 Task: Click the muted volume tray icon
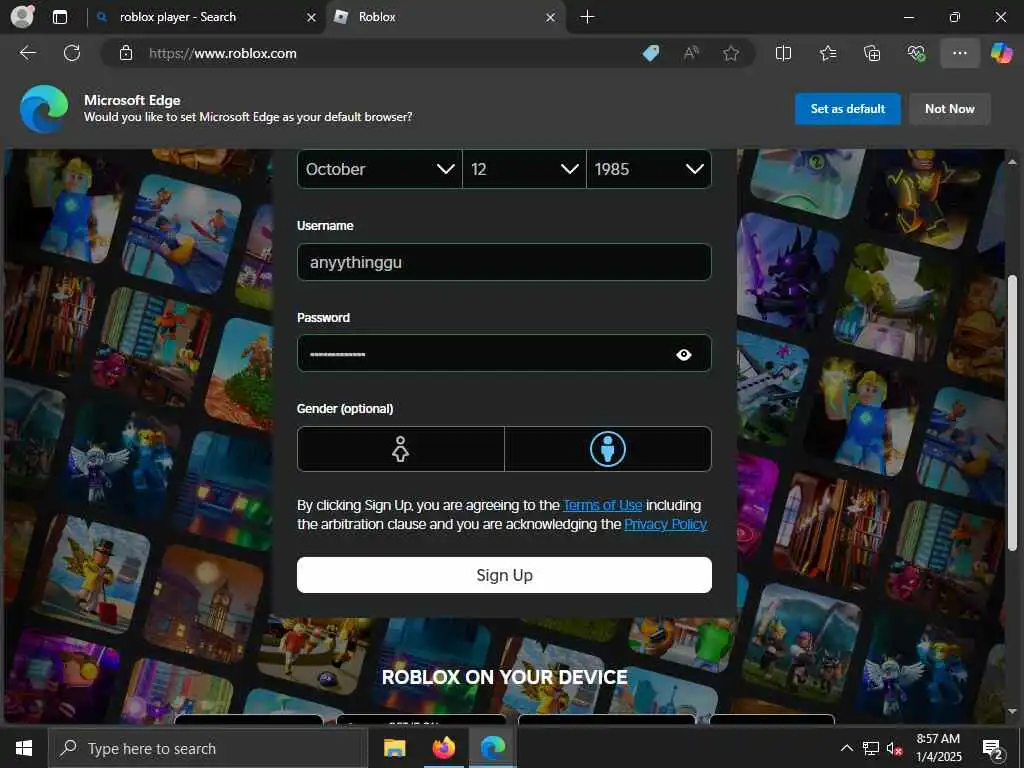click(895, 748)
